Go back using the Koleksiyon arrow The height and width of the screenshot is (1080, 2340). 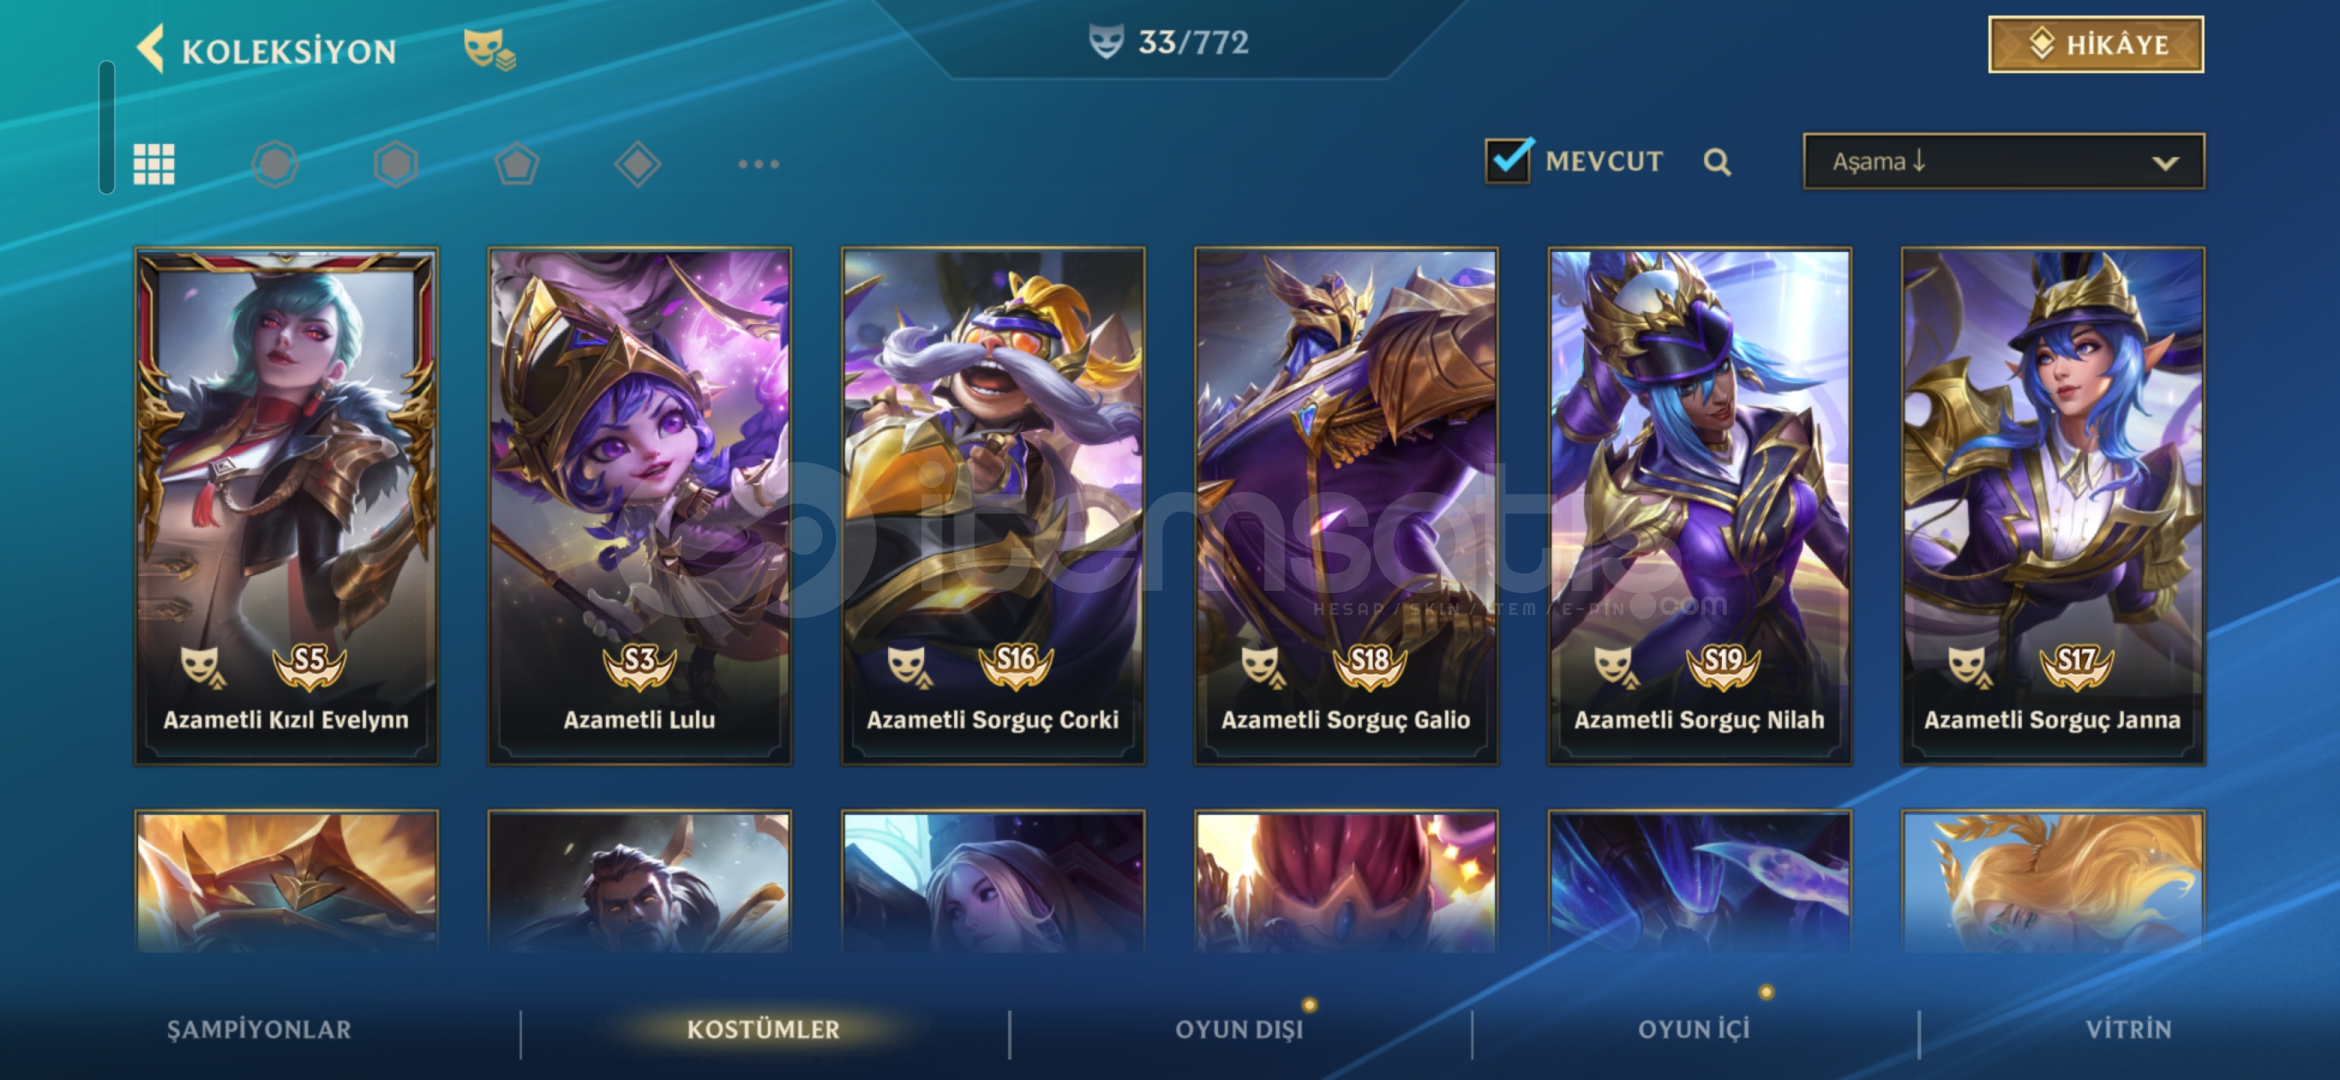151,49
